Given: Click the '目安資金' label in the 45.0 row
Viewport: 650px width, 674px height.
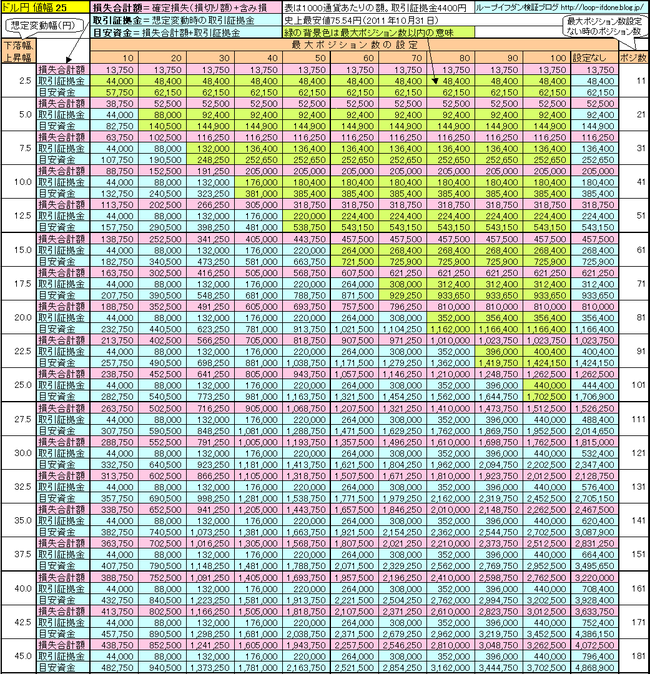Looking at the screenshot, I should click(63, 668).
